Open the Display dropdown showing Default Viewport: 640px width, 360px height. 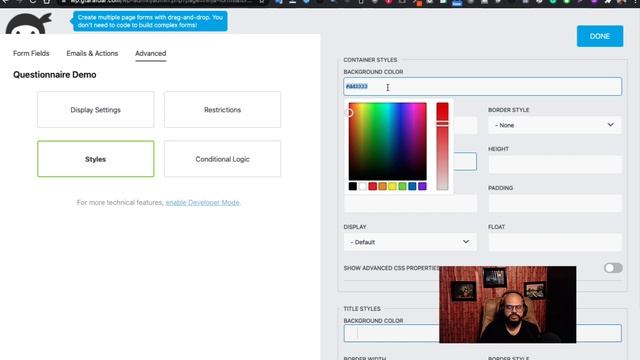point(410,242)
